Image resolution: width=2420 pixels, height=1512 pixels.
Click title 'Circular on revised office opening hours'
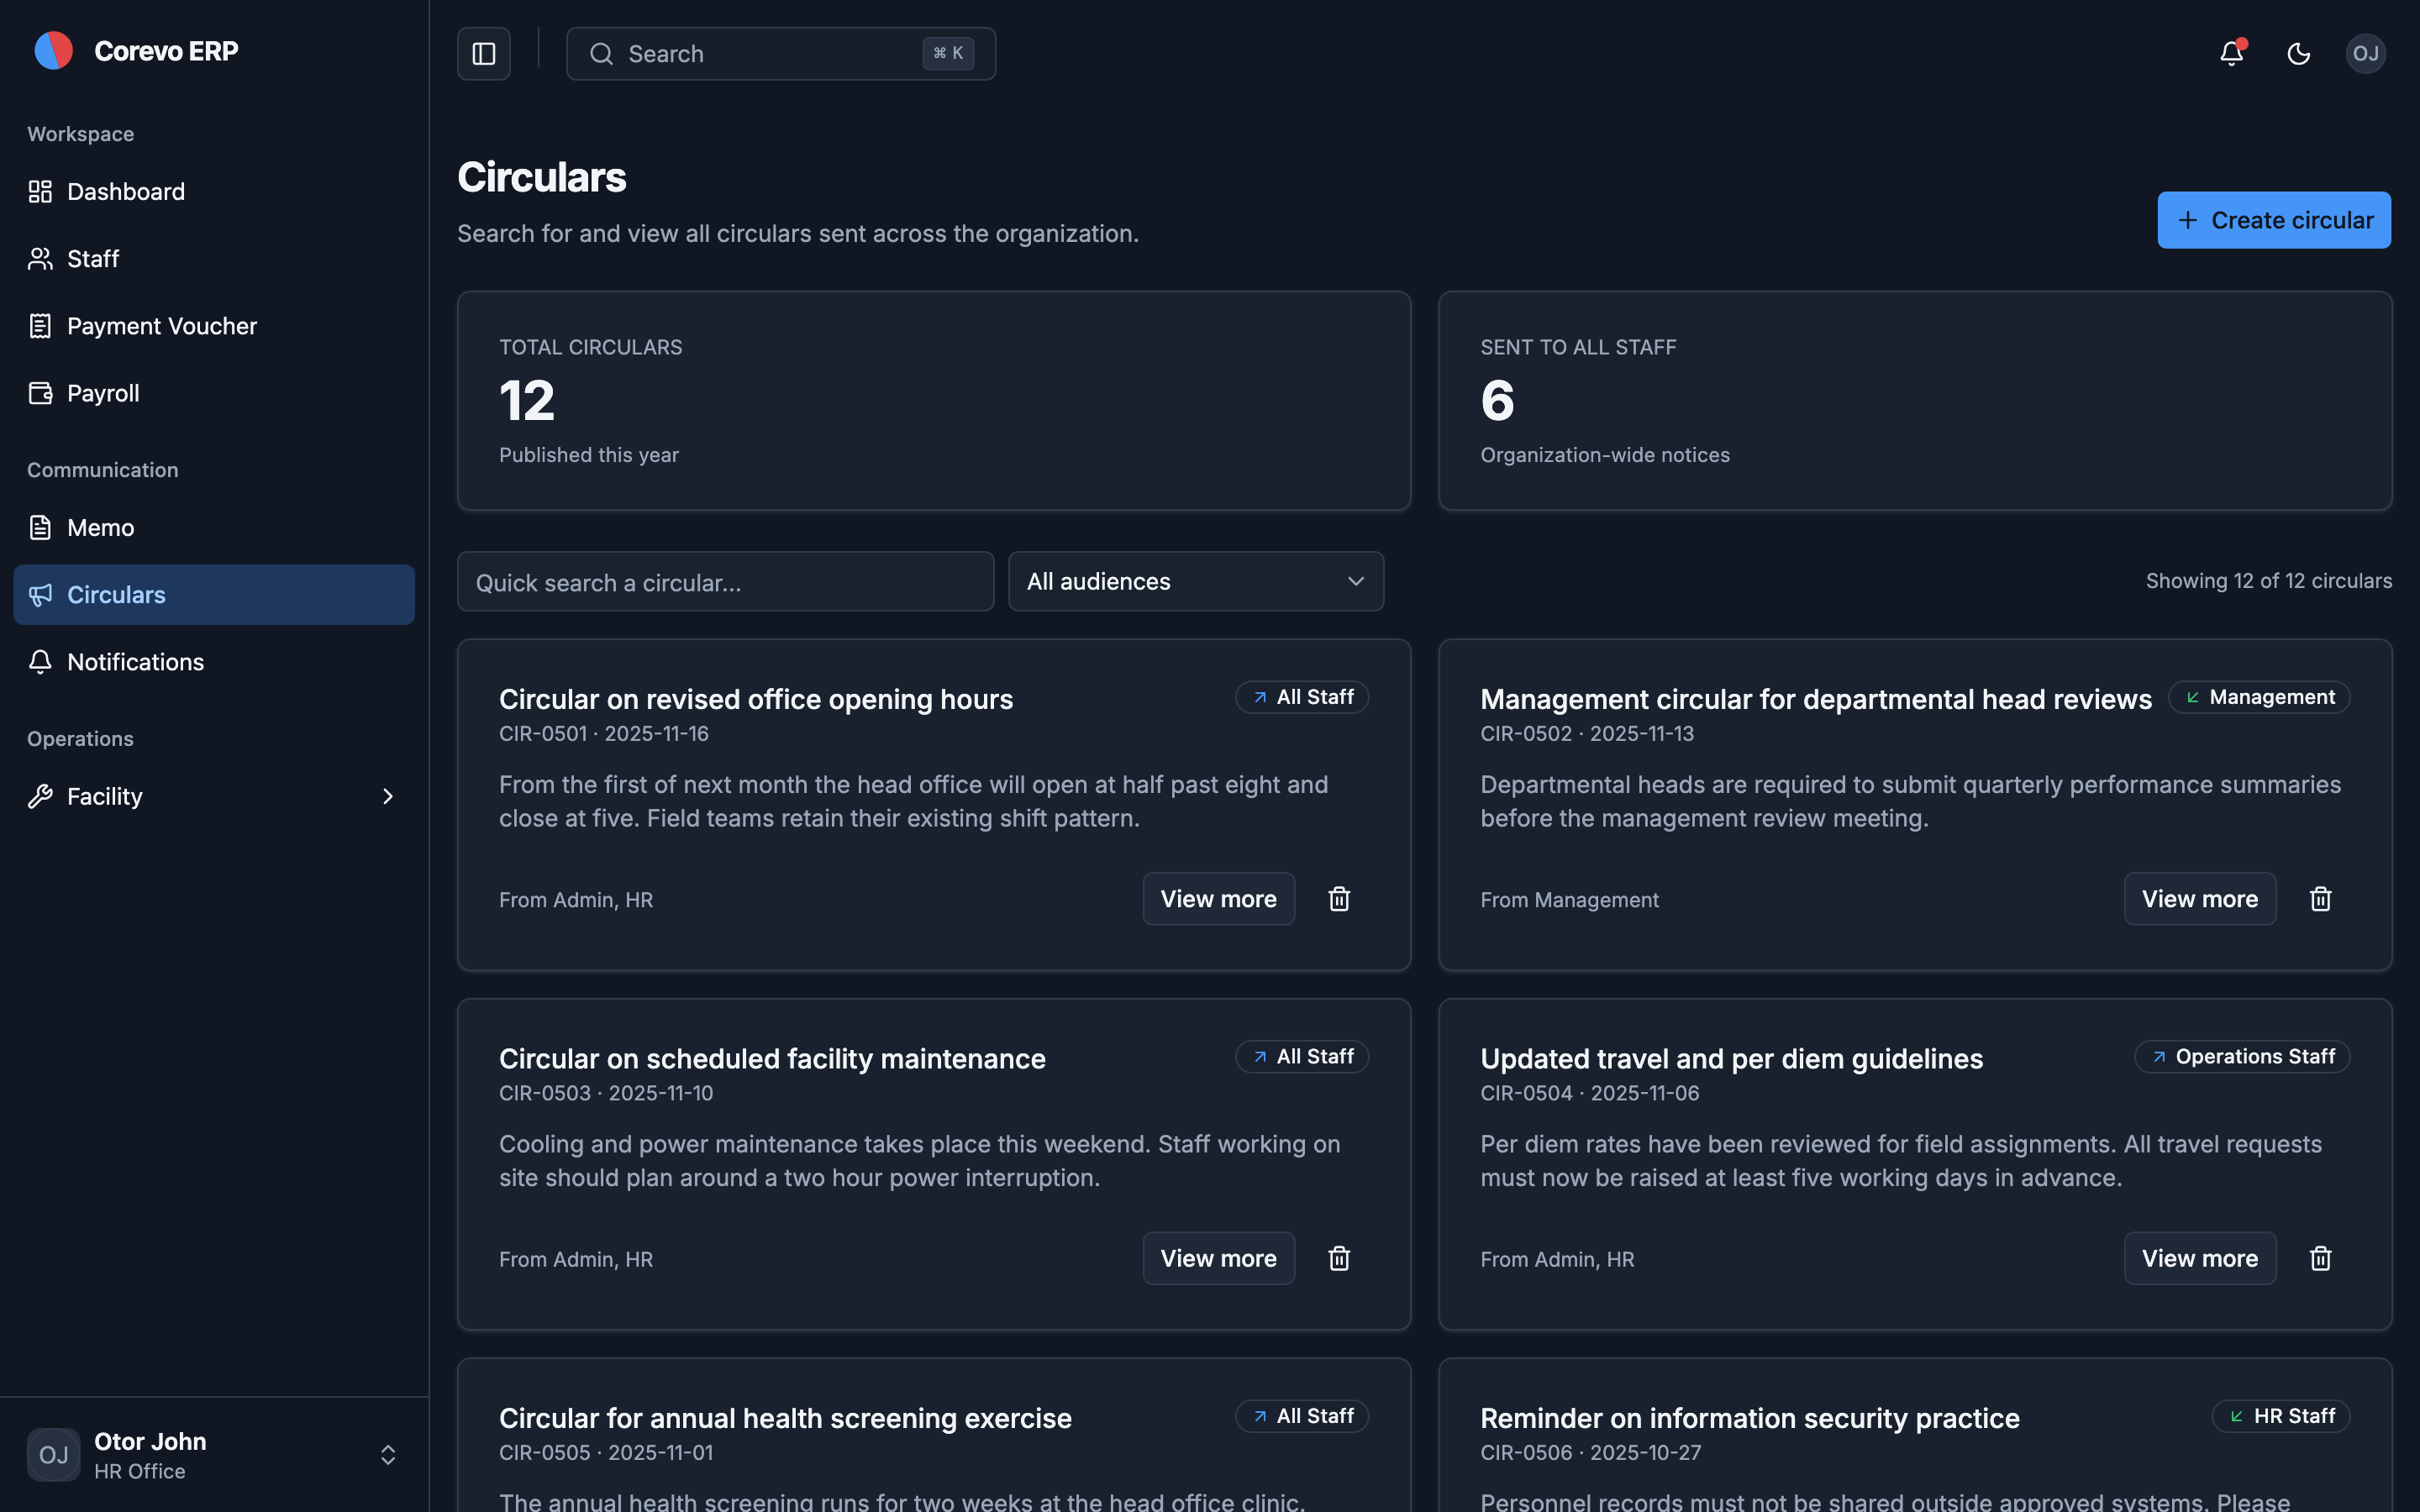(x=756, y=699)
